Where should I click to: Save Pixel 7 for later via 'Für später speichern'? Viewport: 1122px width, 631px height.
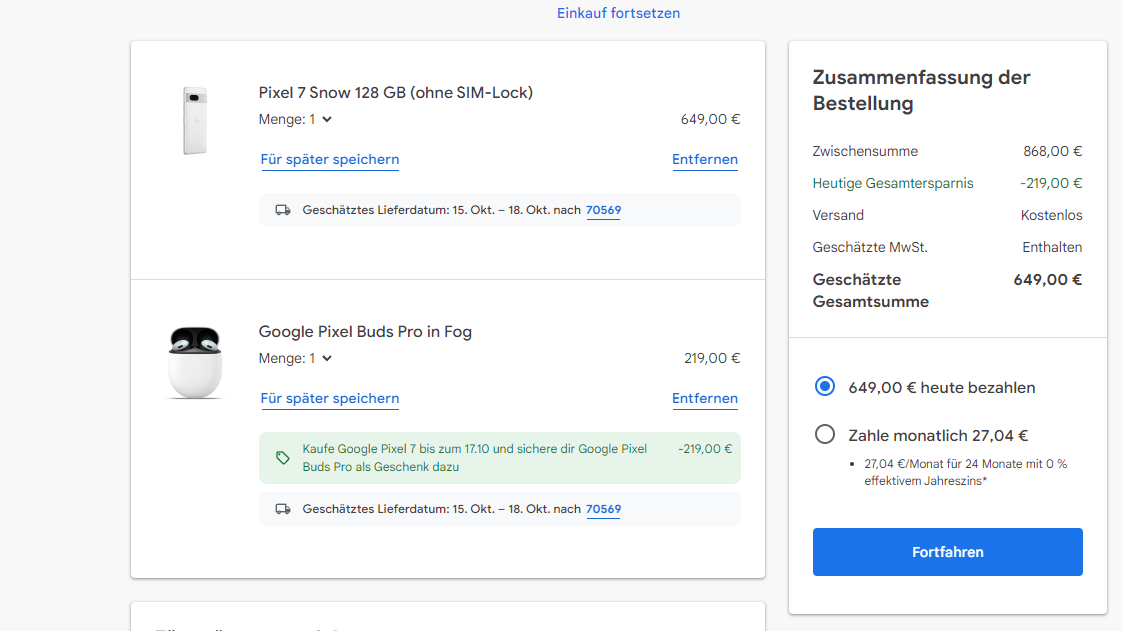pyautogui.click(x=330, y=160)
